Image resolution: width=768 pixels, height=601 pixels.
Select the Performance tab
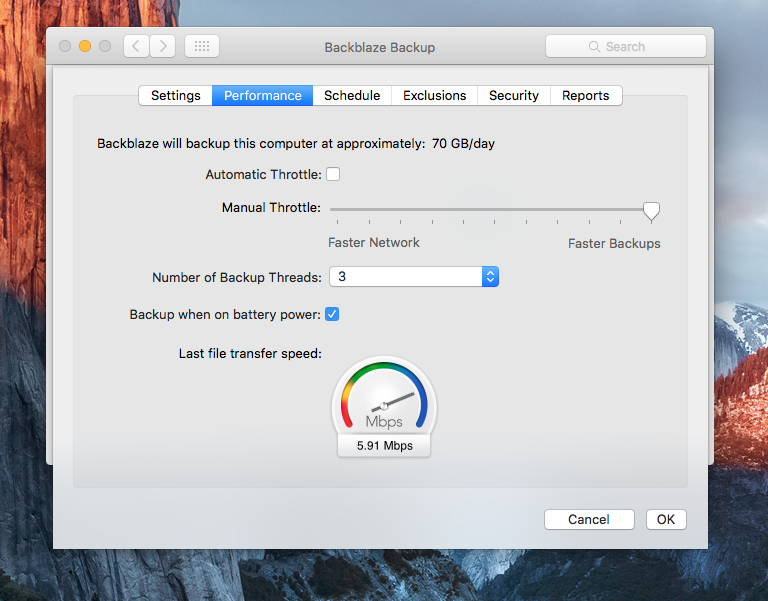(263, 96)
